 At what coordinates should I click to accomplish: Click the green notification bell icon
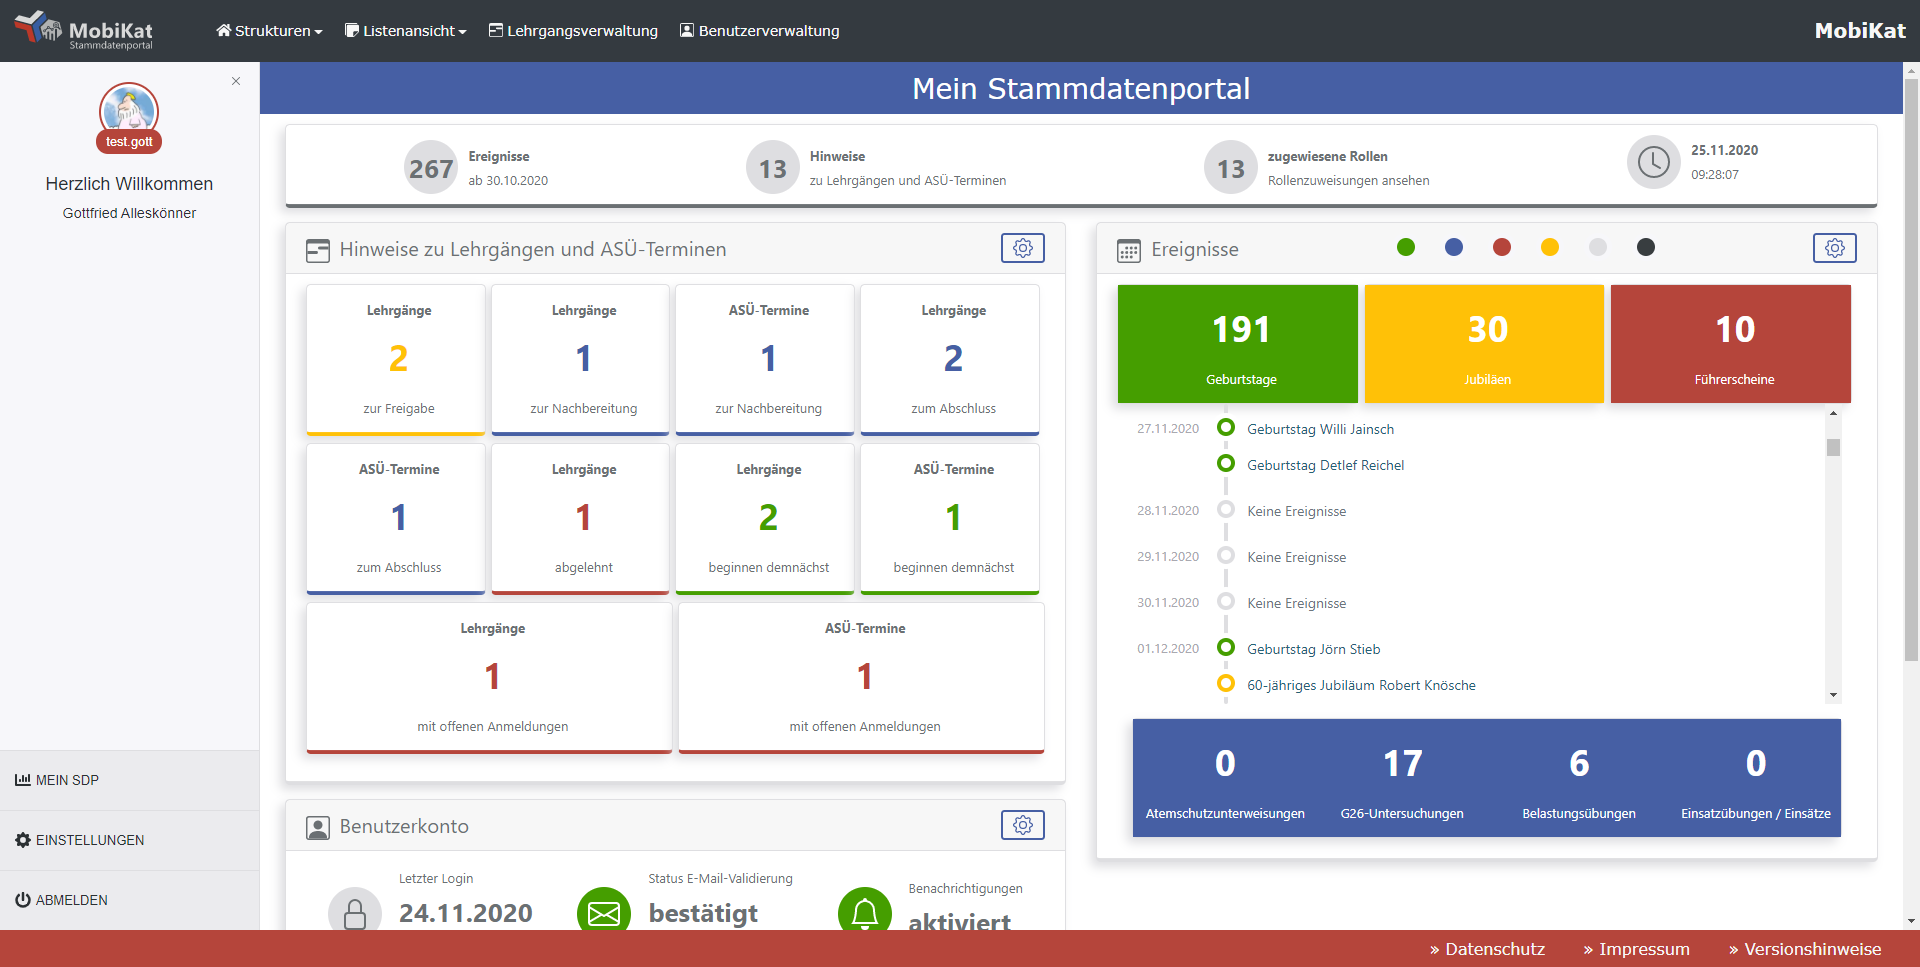[864, 912]
